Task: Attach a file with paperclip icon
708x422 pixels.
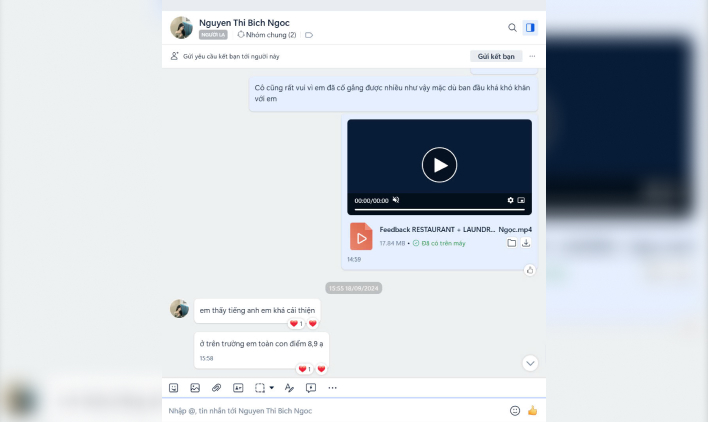Action: click(x=217, y=388)
